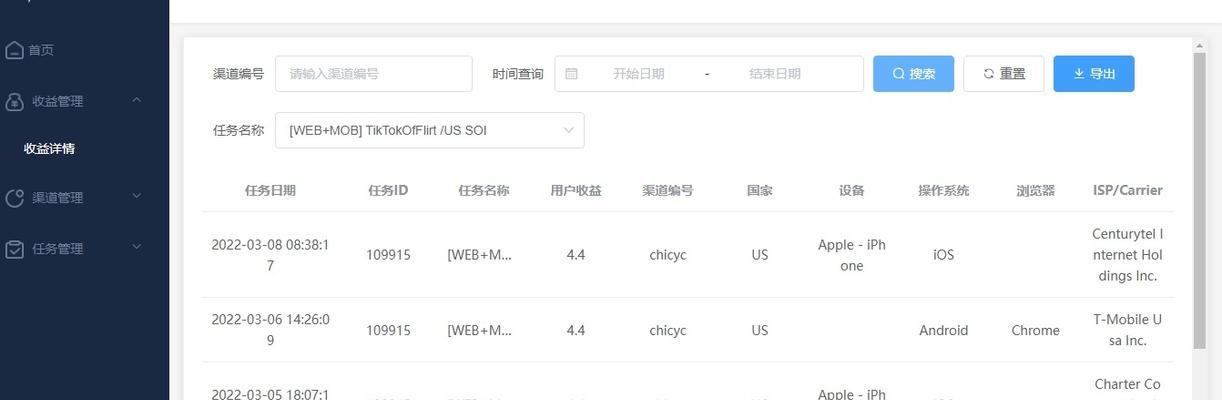
Task: Click the vertical scrollbar of the page
Action: [1200, 200]
